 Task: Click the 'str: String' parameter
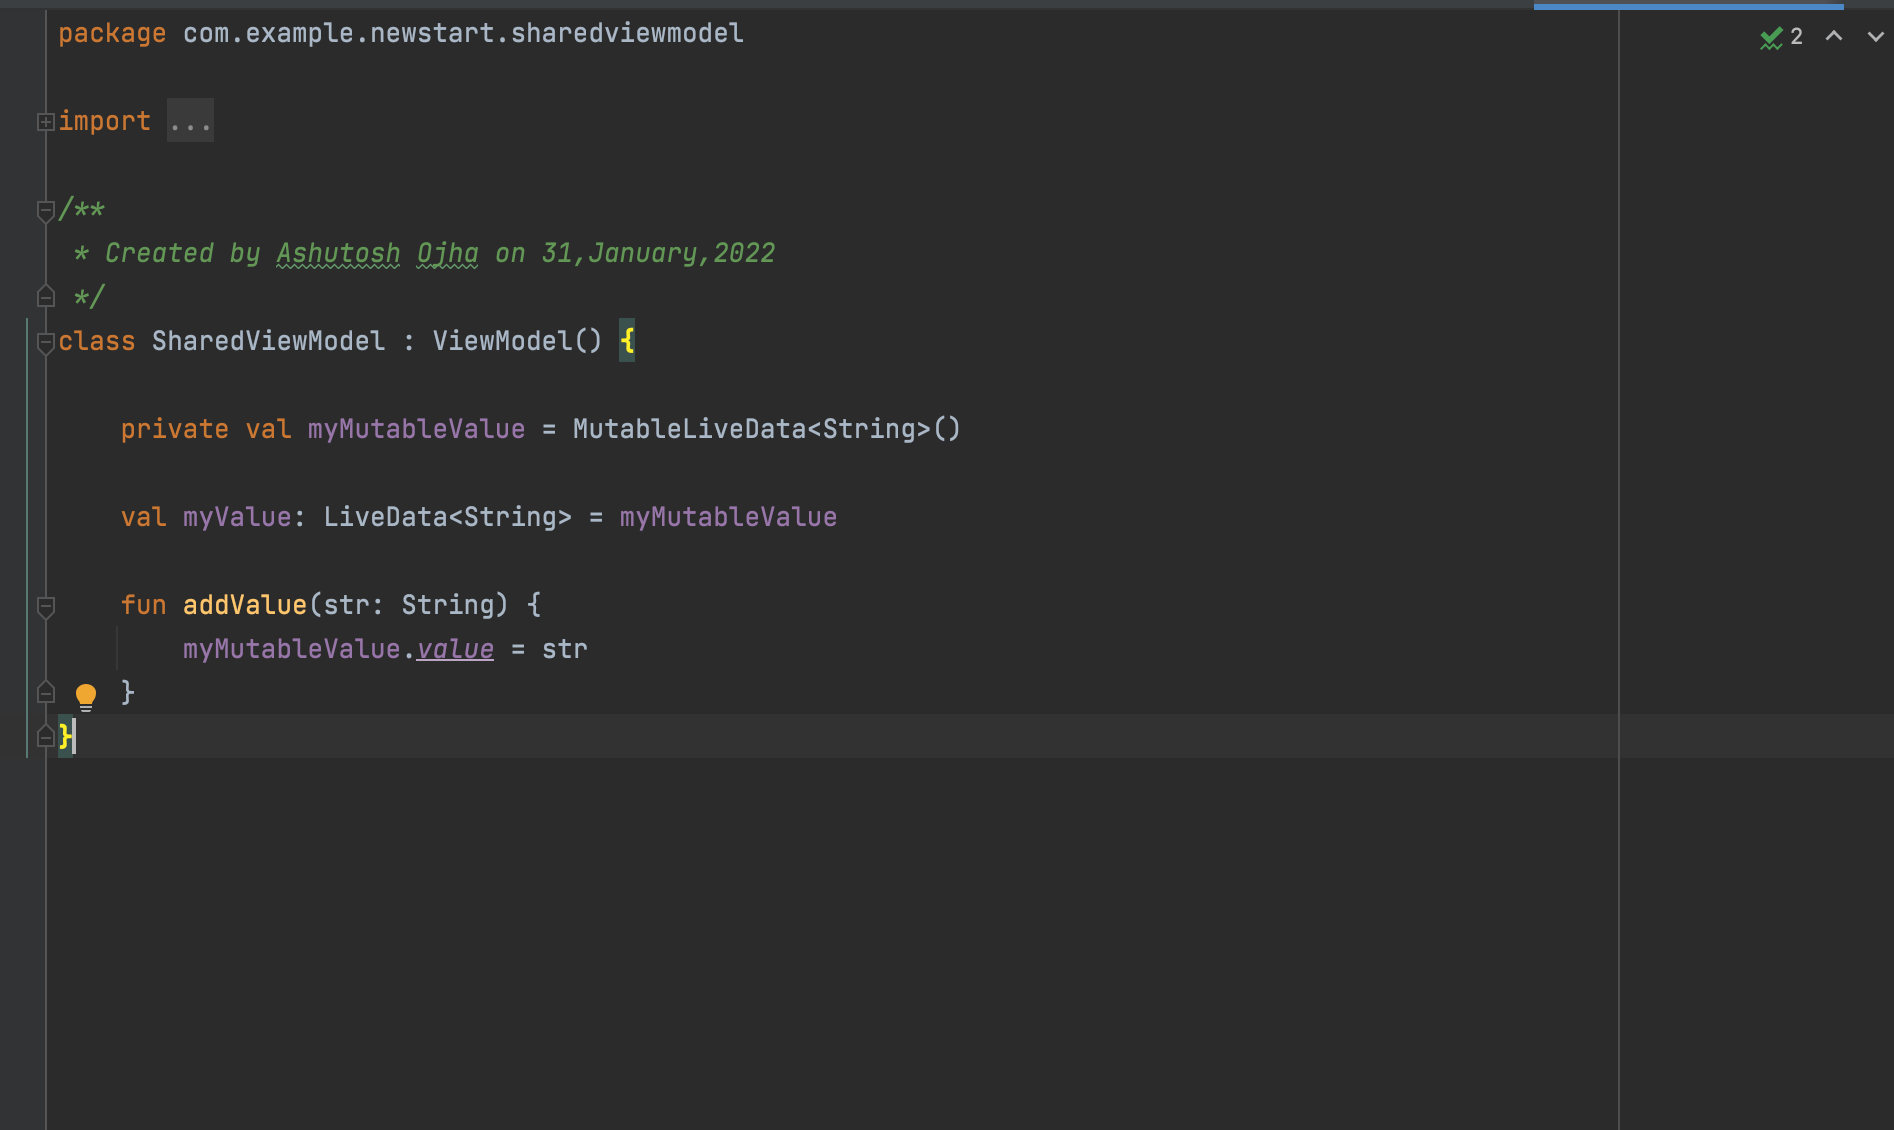409,605
